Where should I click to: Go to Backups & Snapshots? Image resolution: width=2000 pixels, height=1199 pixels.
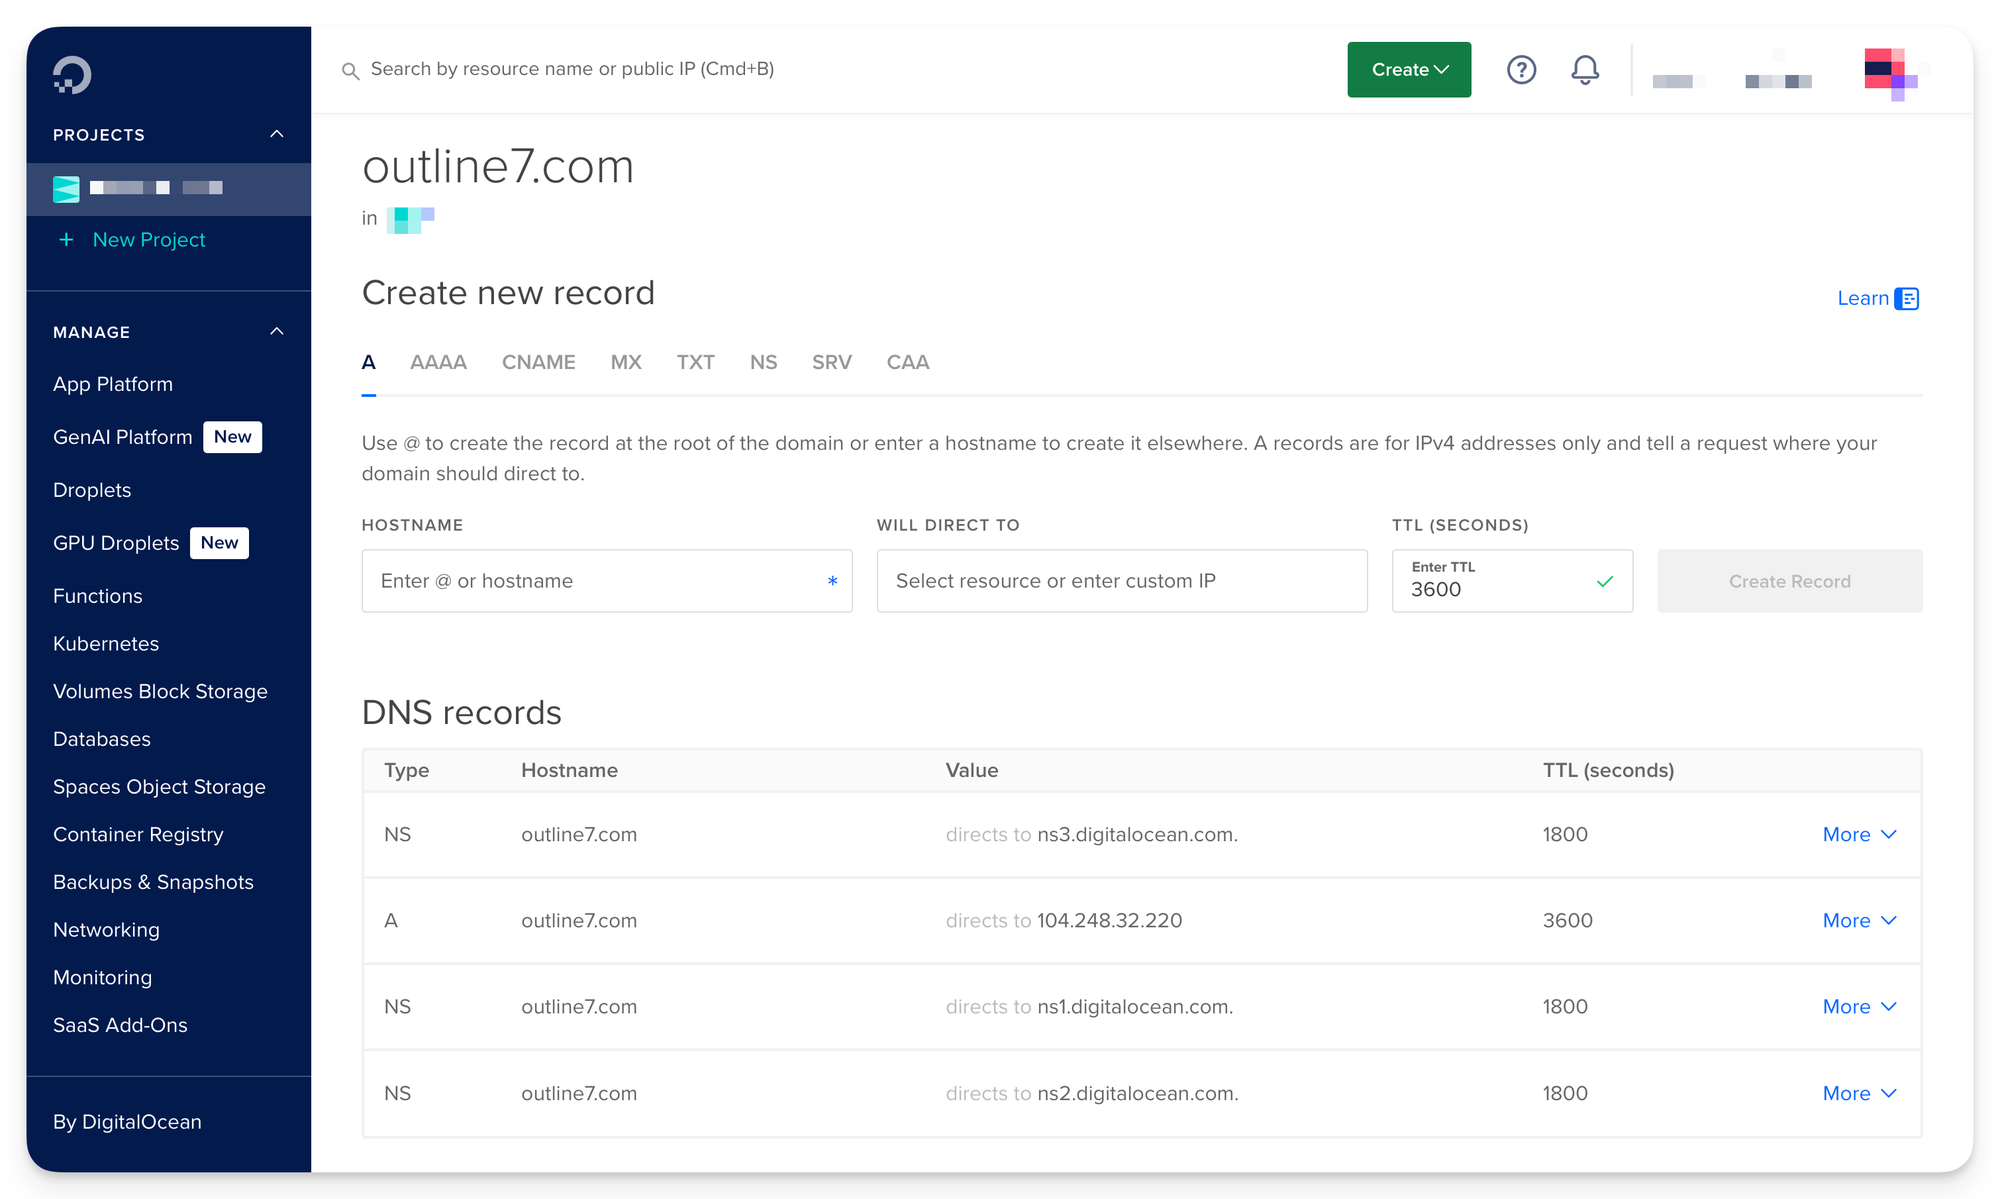point(153,883)
